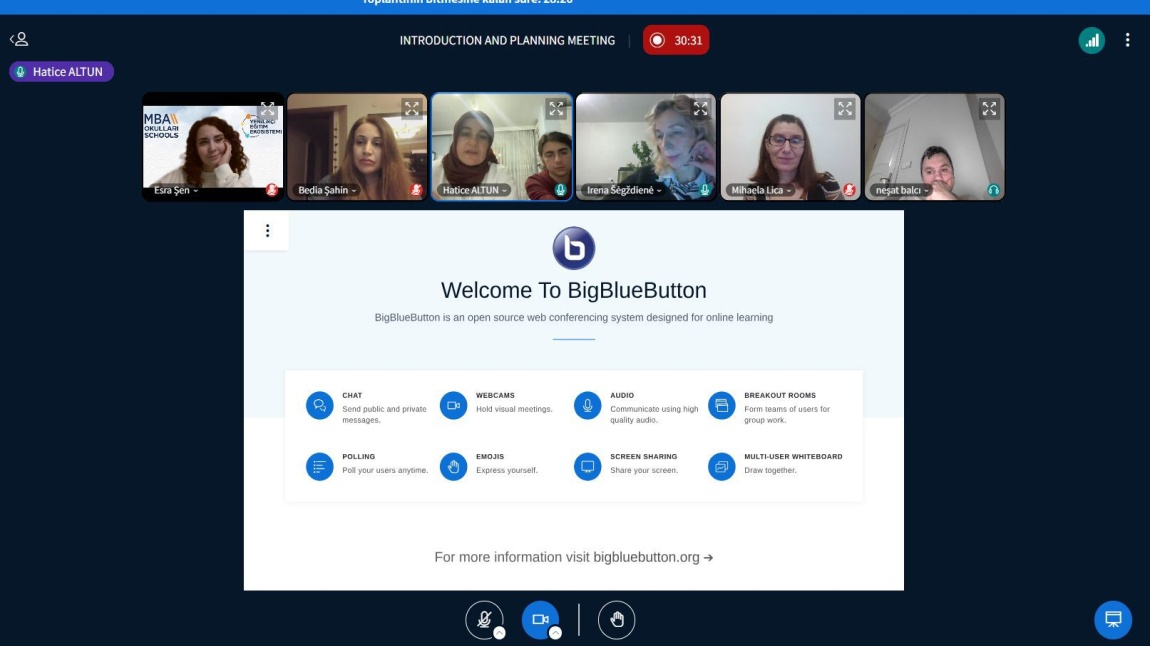Click the INTRODUCTION AND PLANNING MEETING title
1150x646 pixels.
click(508, 40)
